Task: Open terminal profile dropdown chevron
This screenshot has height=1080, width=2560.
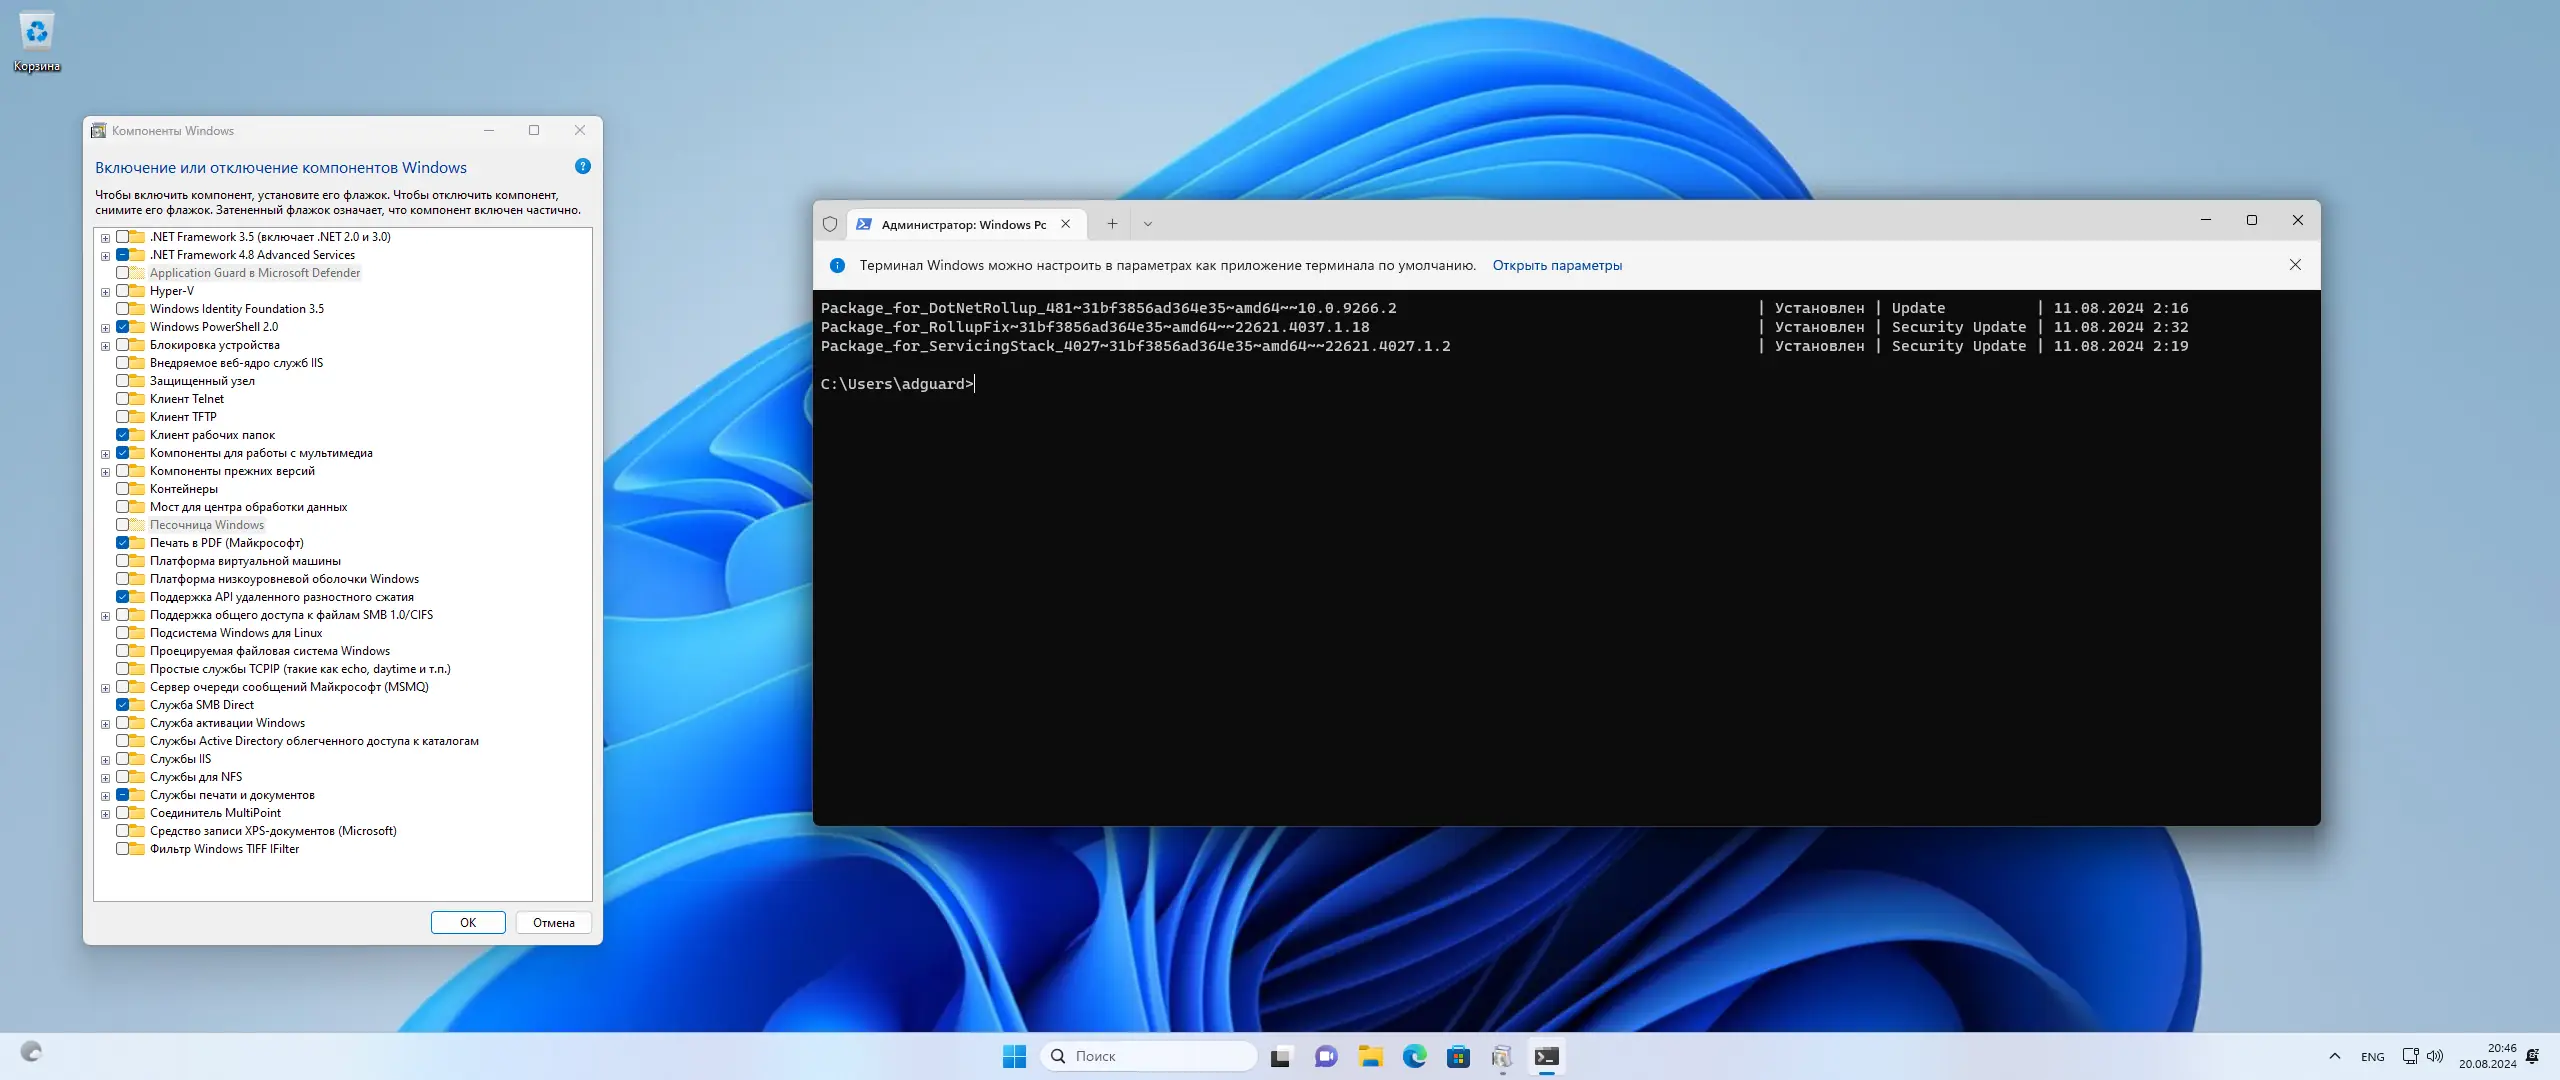Action: 1148,224
